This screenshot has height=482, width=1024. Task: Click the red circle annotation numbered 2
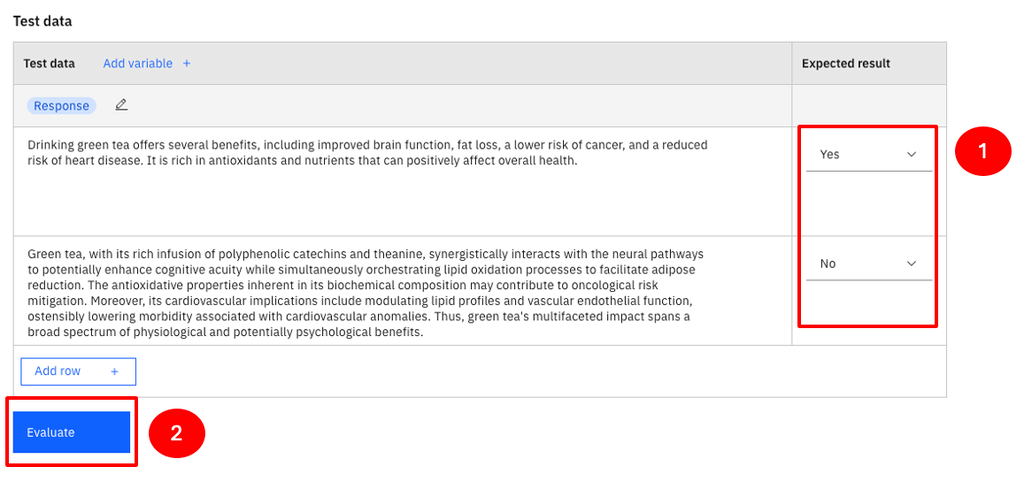(176, 433)
